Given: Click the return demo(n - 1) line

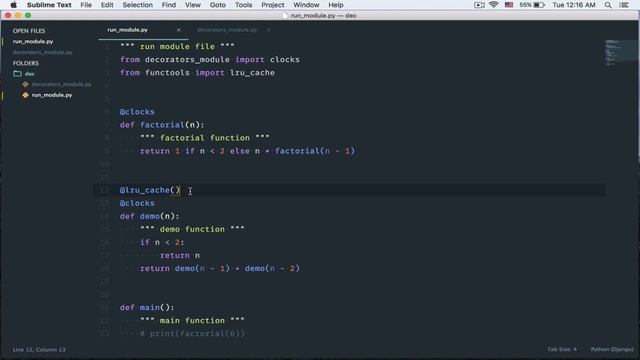Looking at the screenshot, I should point(220,269).
